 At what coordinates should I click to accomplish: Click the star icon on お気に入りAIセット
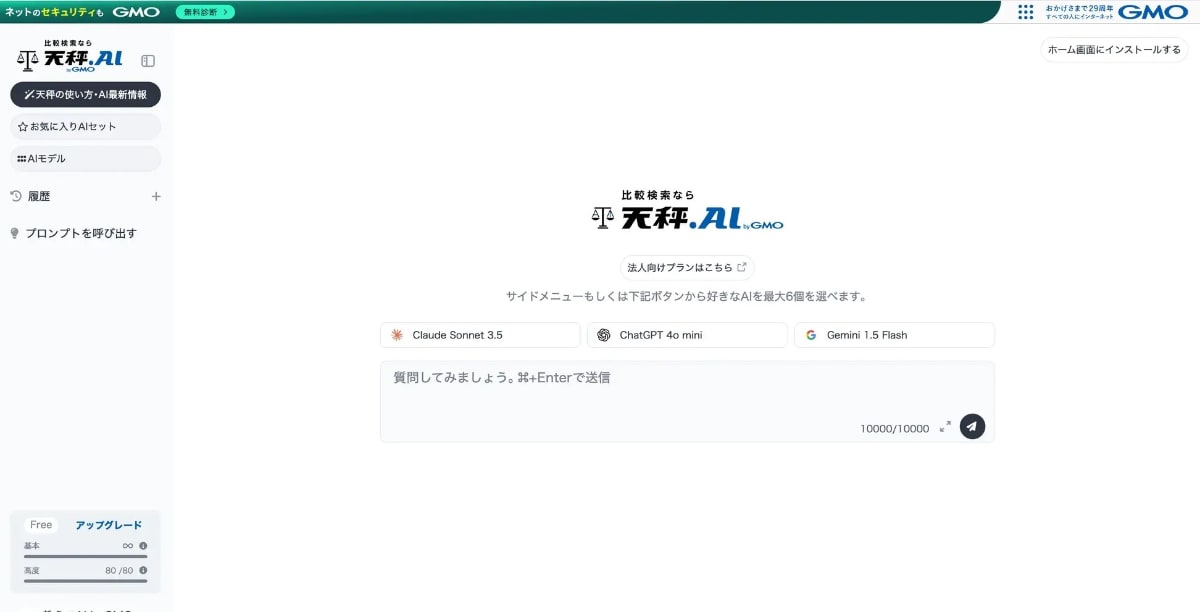coord(23,127)
